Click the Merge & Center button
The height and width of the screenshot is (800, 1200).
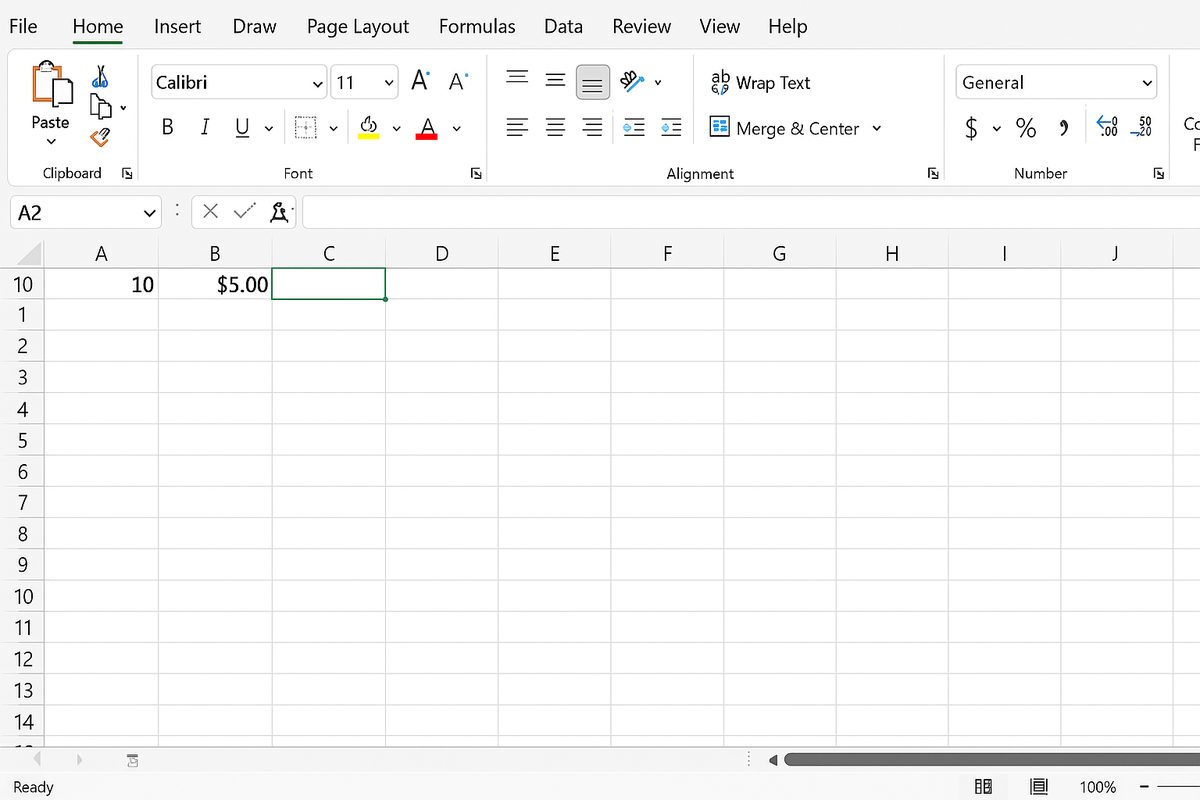pyautogui.click(x=784, y=128)
